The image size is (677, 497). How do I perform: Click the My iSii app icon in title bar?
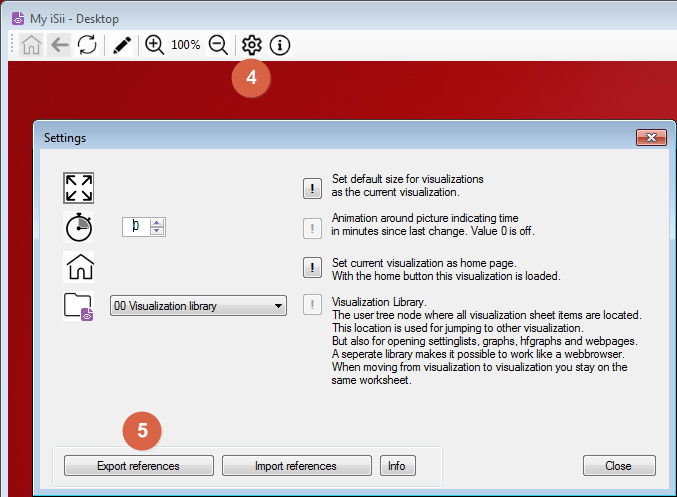tap(18, 19)
